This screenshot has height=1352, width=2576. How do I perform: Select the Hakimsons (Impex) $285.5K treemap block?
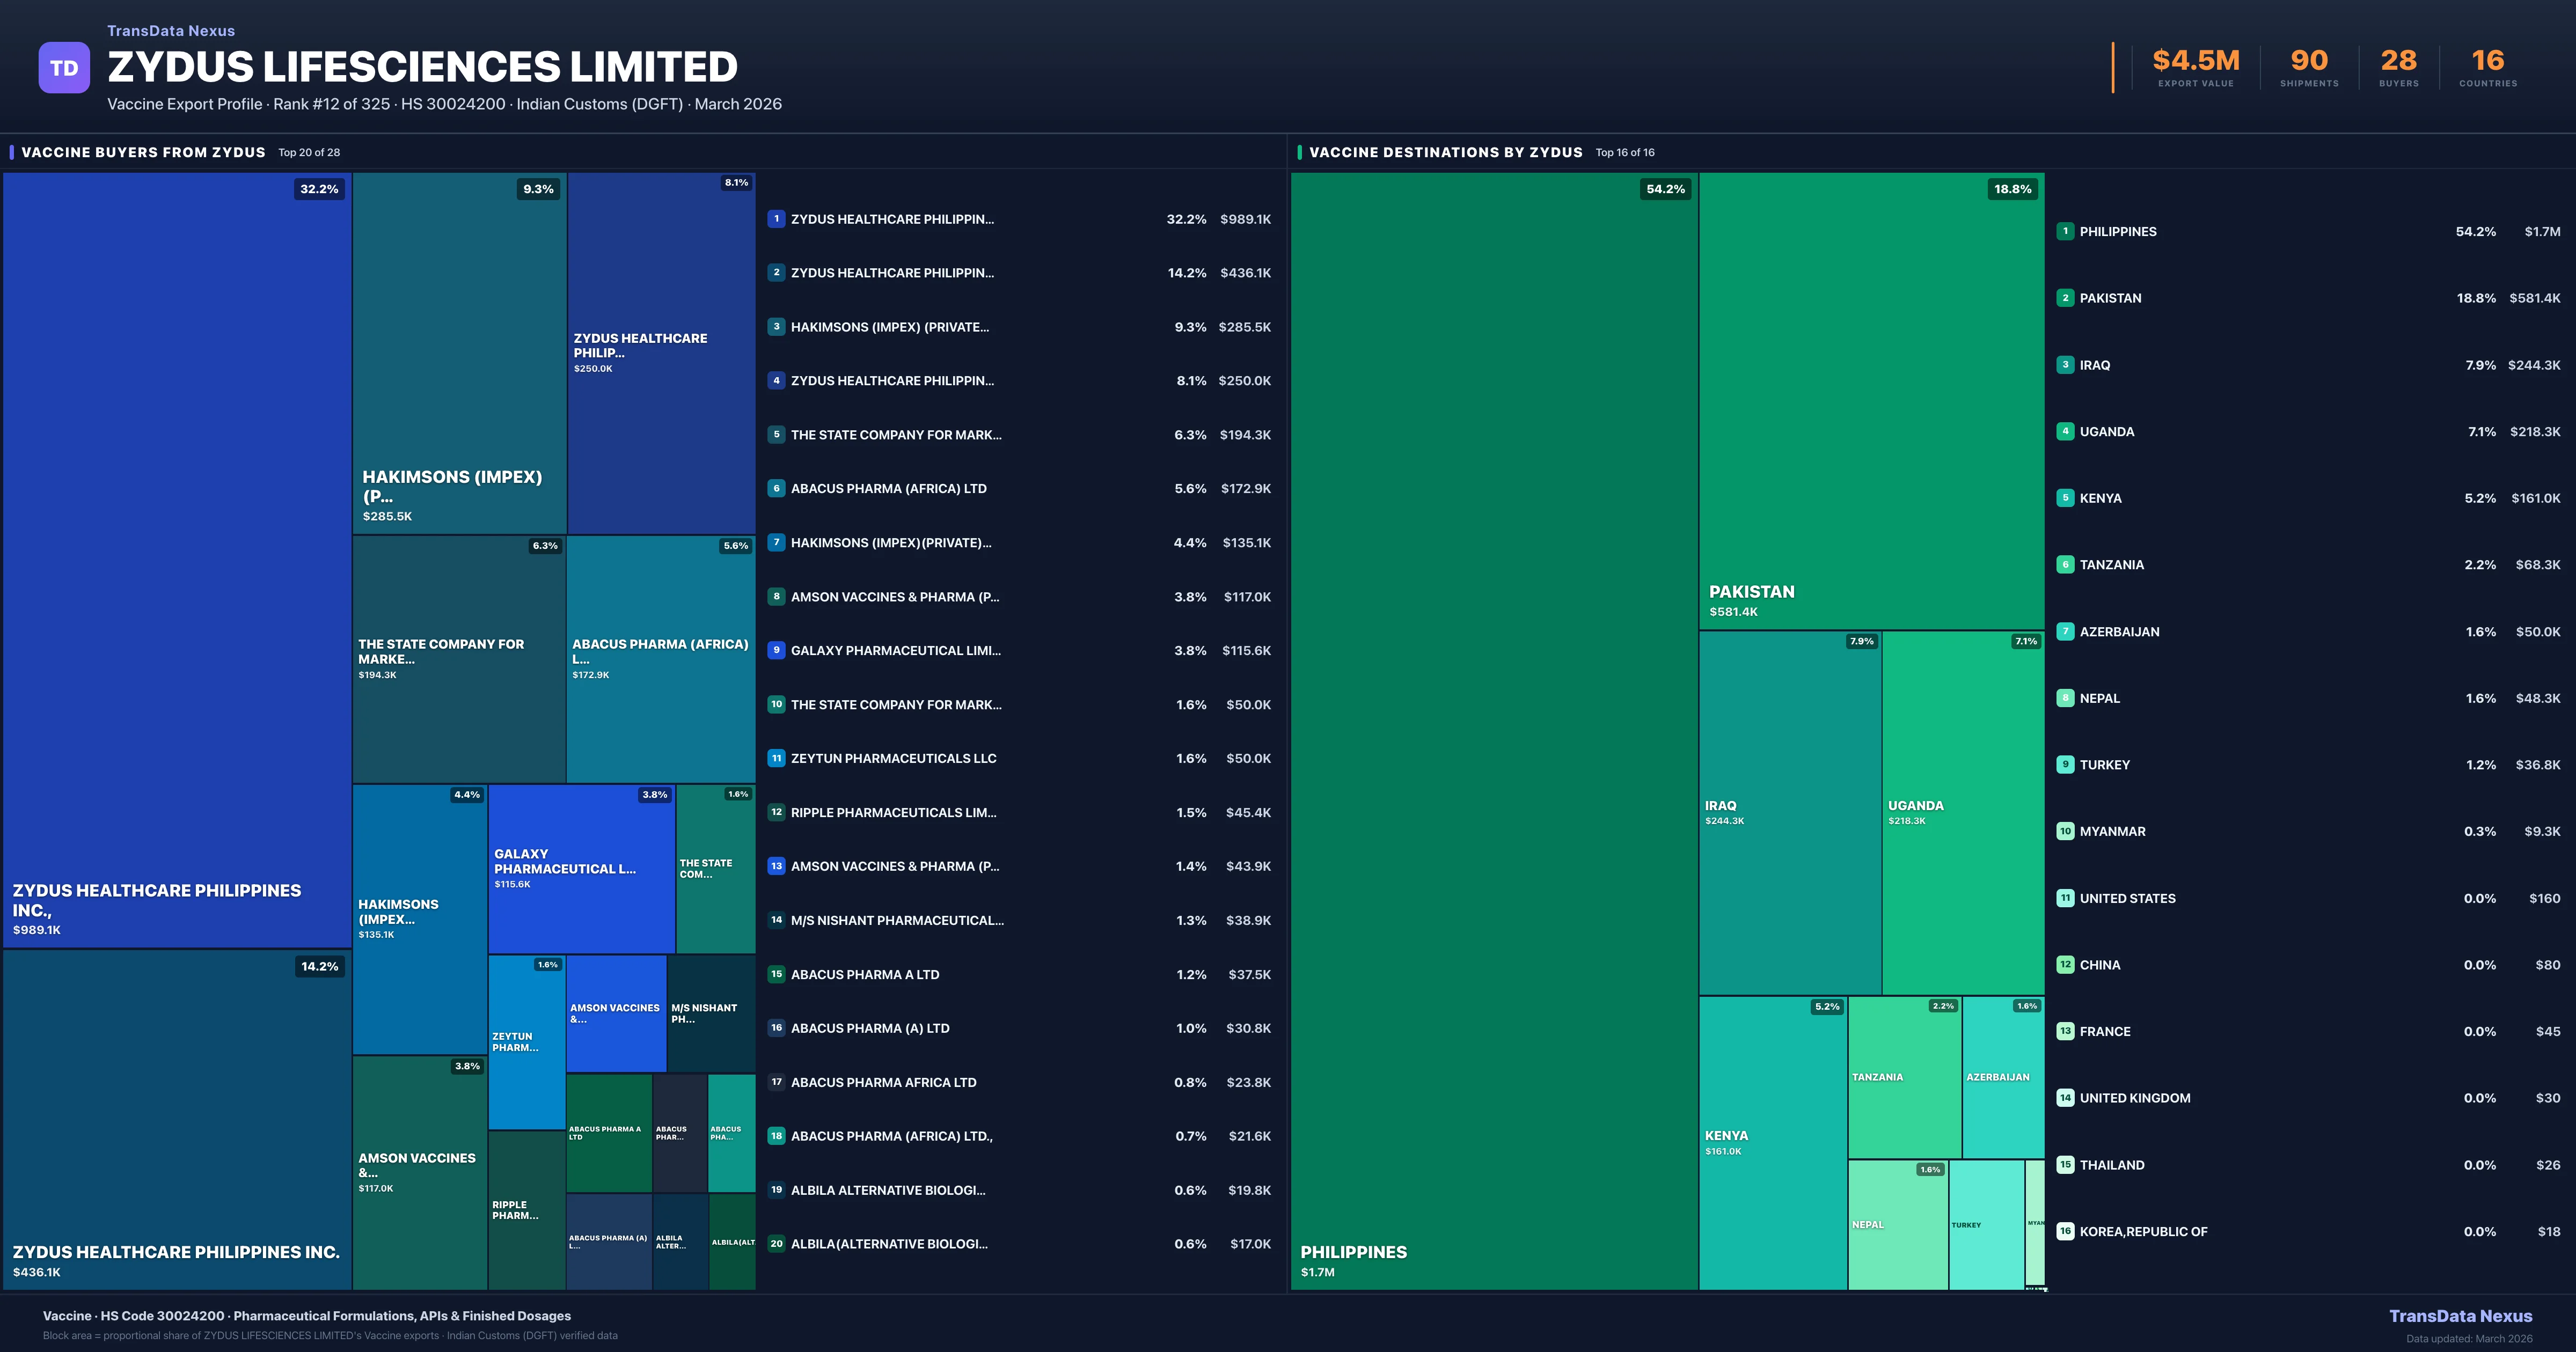459,352
